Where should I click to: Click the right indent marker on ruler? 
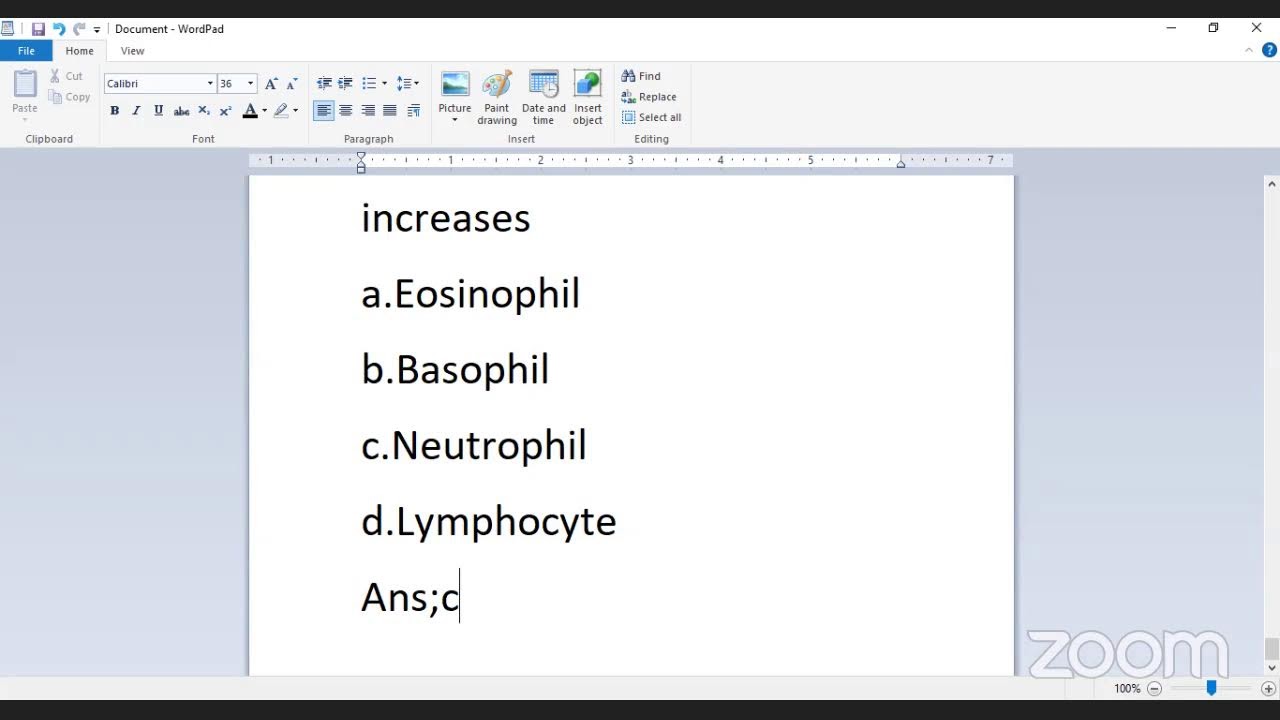[x=901, y=163]
